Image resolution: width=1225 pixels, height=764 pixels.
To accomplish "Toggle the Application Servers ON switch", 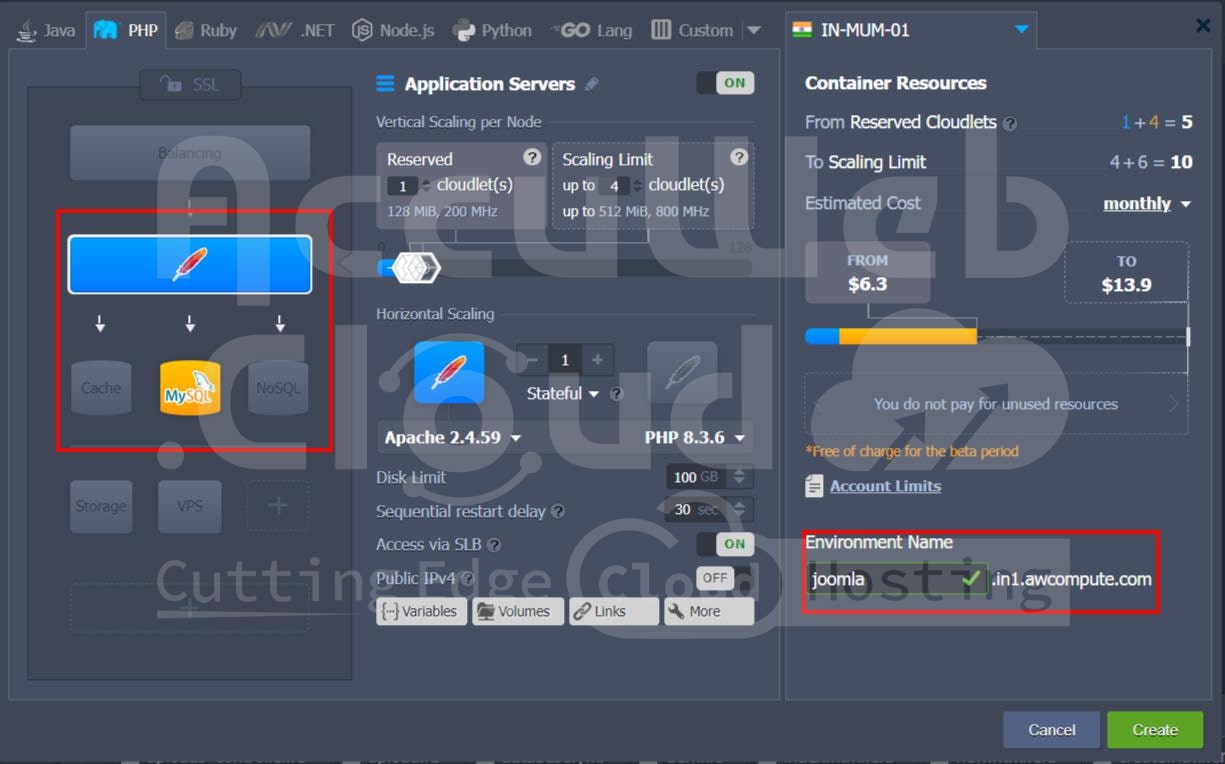I will (x=725, y=83).
